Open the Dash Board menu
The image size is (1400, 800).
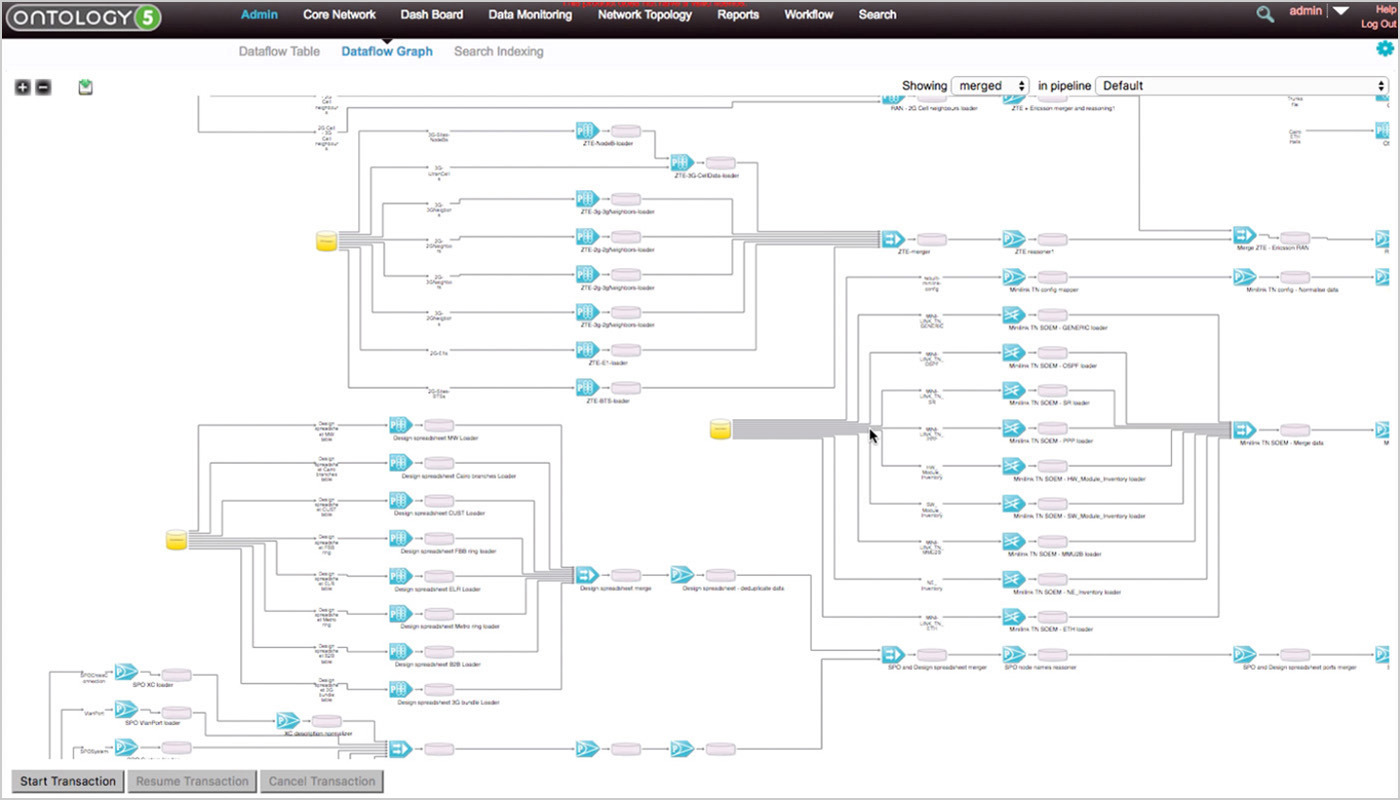tap(432, 15)
